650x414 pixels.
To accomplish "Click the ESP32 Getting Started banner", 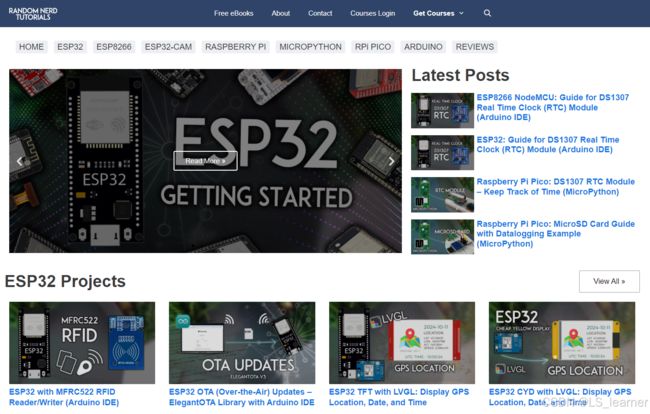I will (x=205, y=161).
